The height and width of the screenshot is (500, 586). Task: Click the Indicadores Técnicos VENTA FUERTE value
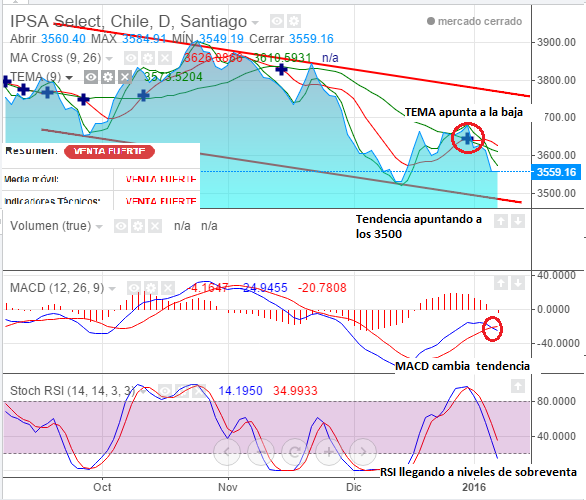coord(161,201)
